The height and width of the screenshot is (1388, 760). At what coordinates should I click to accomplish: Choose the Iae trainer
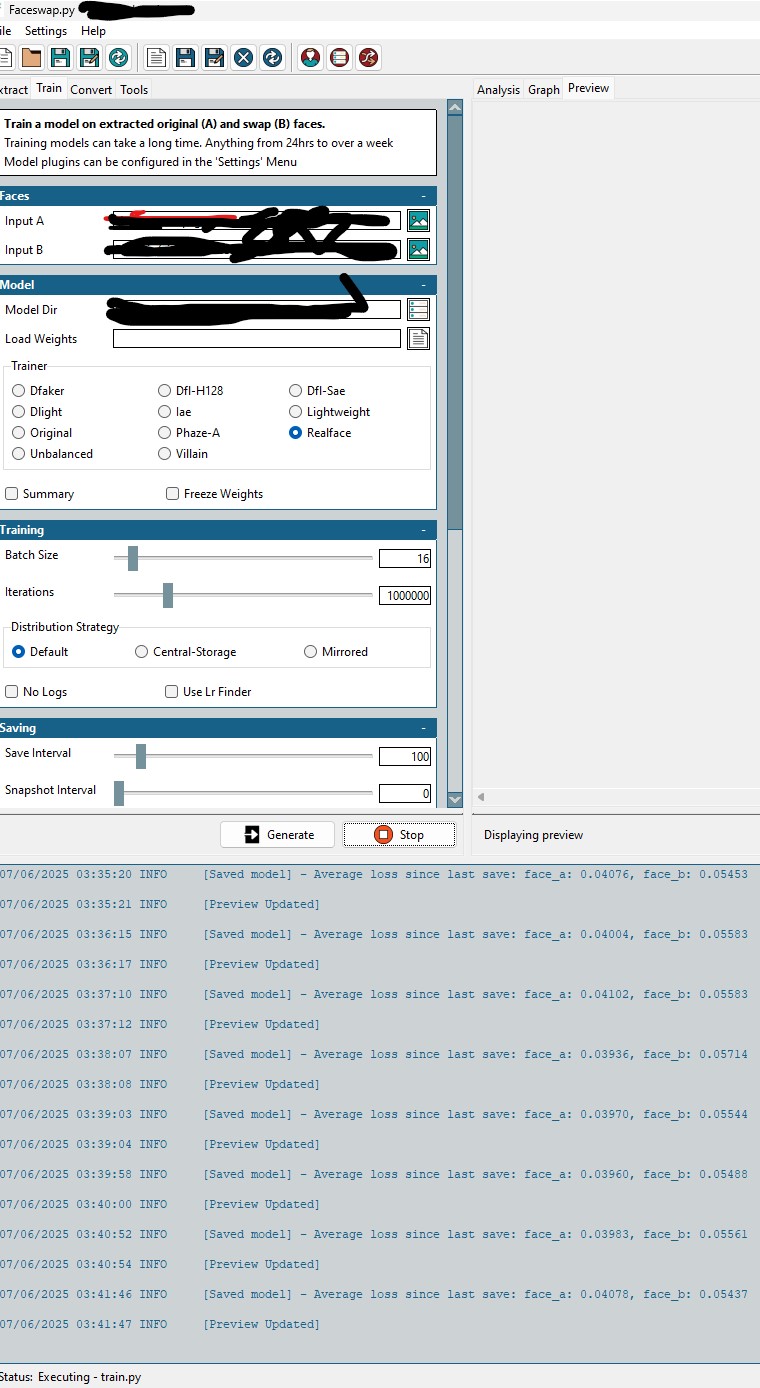click(x=175, y=412)
